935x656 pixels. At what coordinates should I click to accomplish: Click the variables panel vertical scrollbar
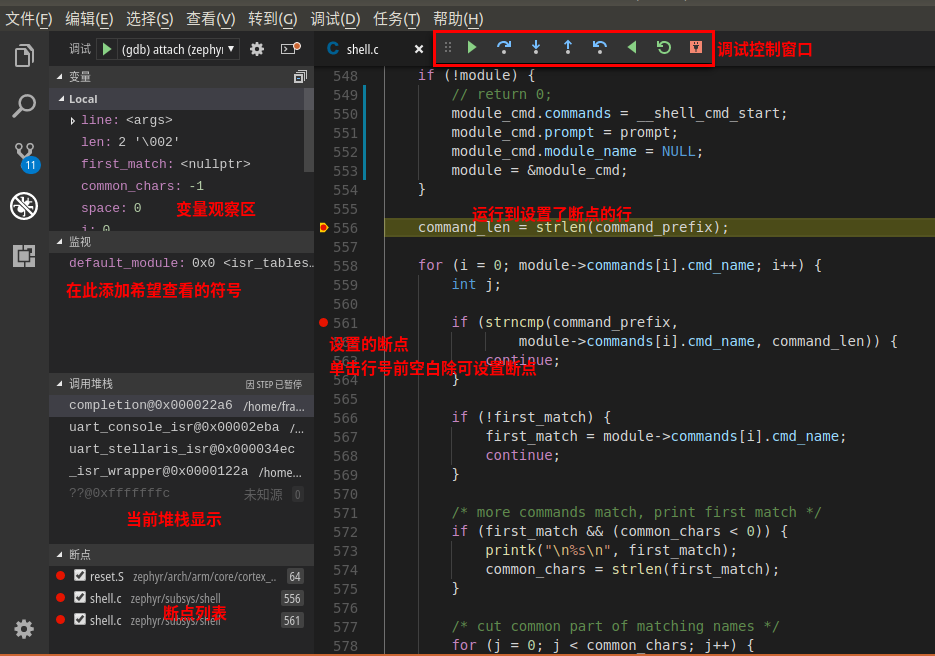(309, 131)
